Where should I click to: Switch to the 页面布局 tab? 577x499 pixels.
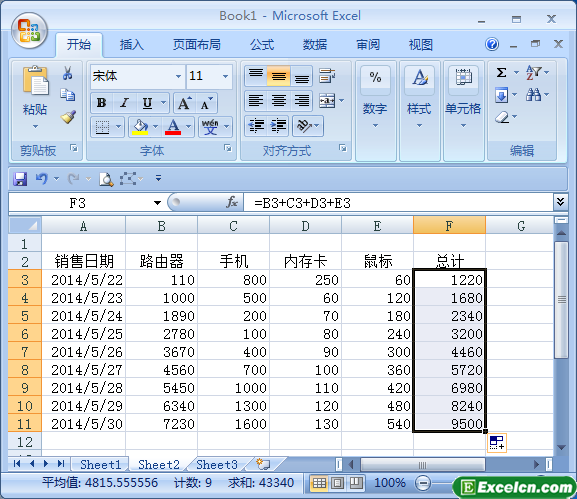coord(197,45)
